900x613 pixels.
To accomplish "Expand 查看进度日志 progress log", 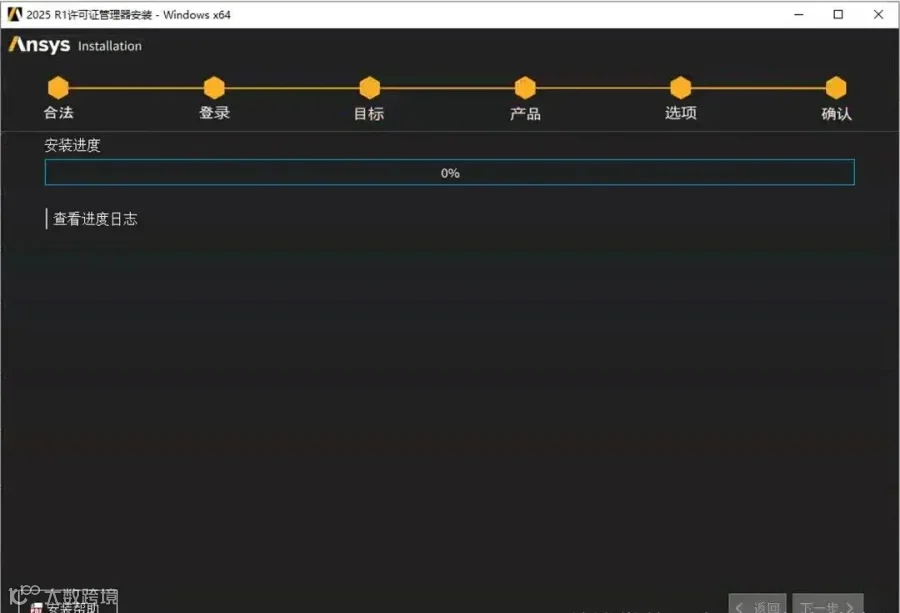I will click(95, 219).
